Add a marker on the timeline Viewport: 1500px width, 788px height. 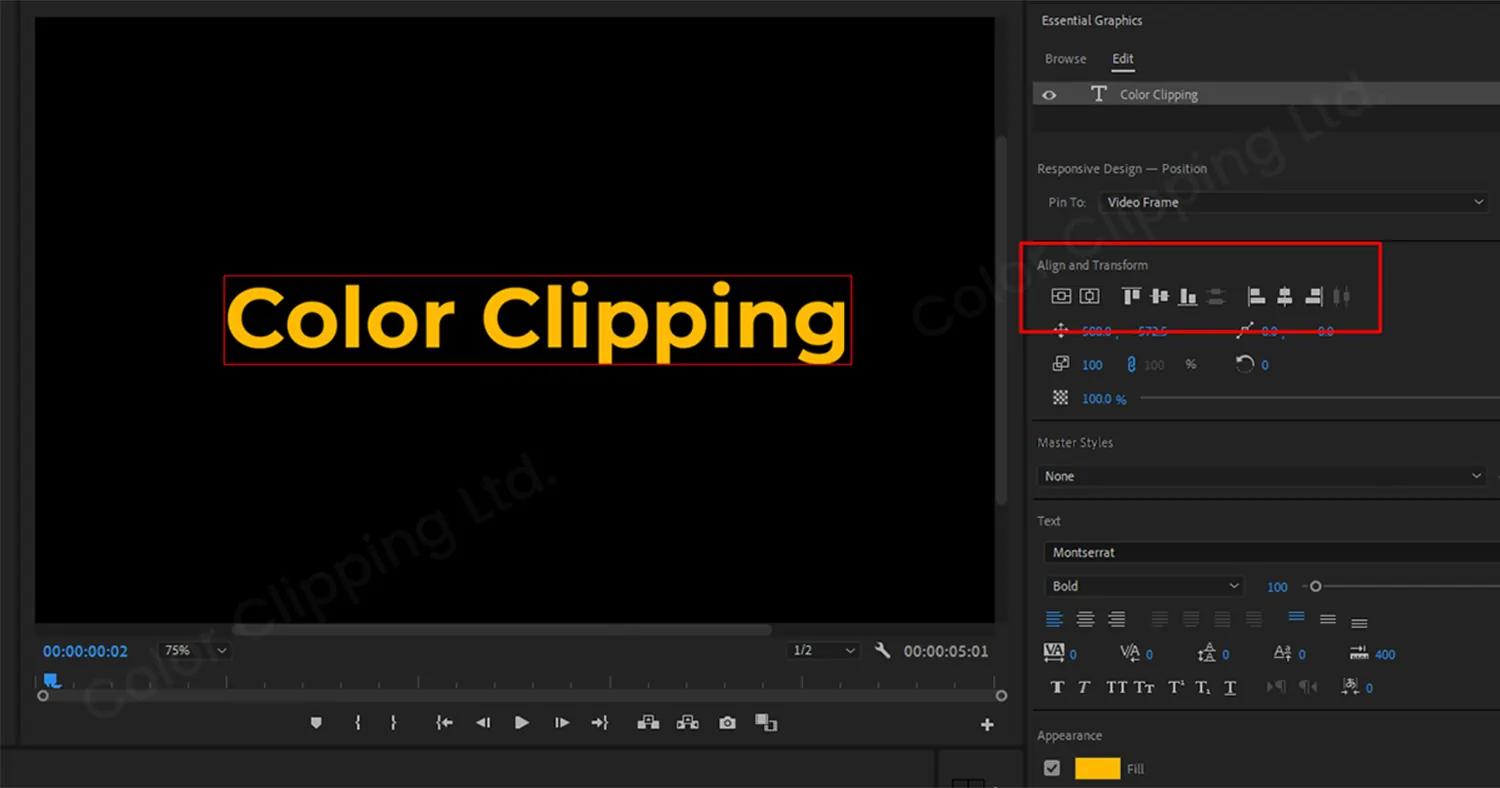316,722
